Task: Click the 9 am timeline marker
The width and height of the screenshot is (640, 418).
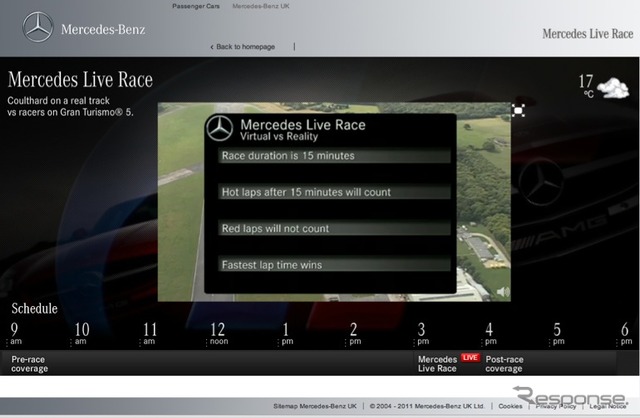Action: [15, 334]
